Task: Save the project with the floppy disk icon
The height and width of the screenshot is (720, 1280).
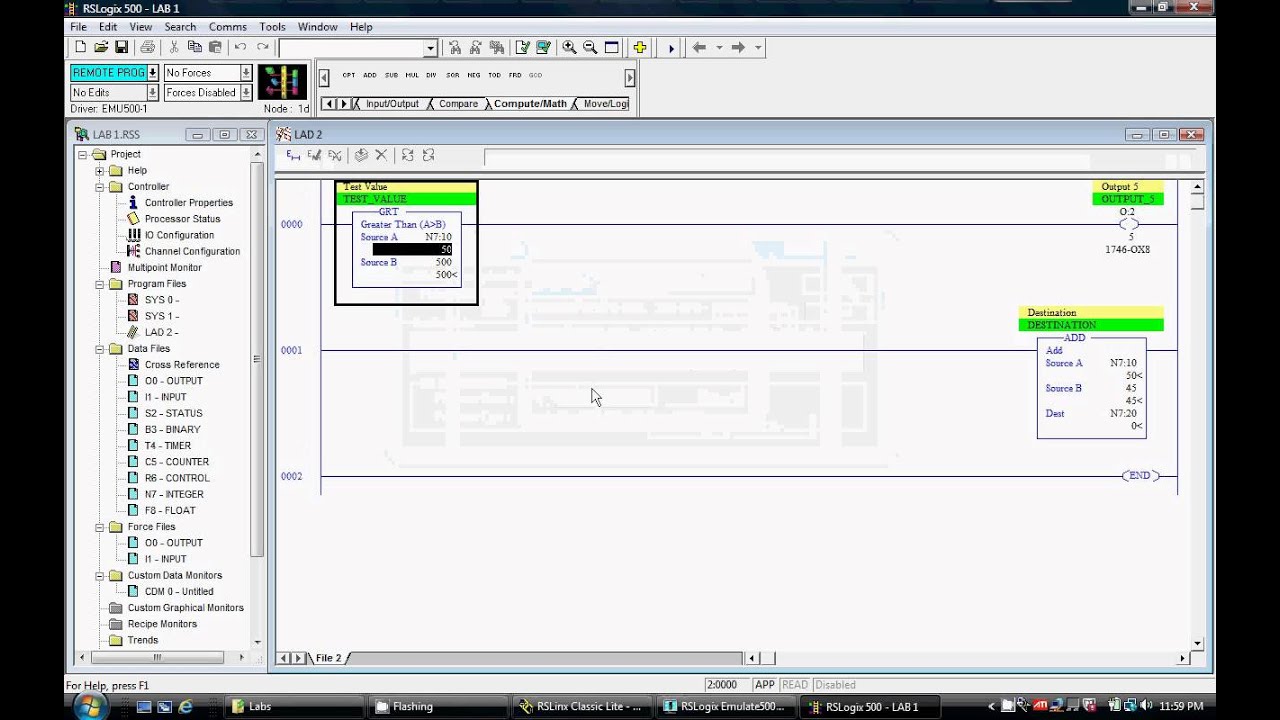Action: point(121,47)
